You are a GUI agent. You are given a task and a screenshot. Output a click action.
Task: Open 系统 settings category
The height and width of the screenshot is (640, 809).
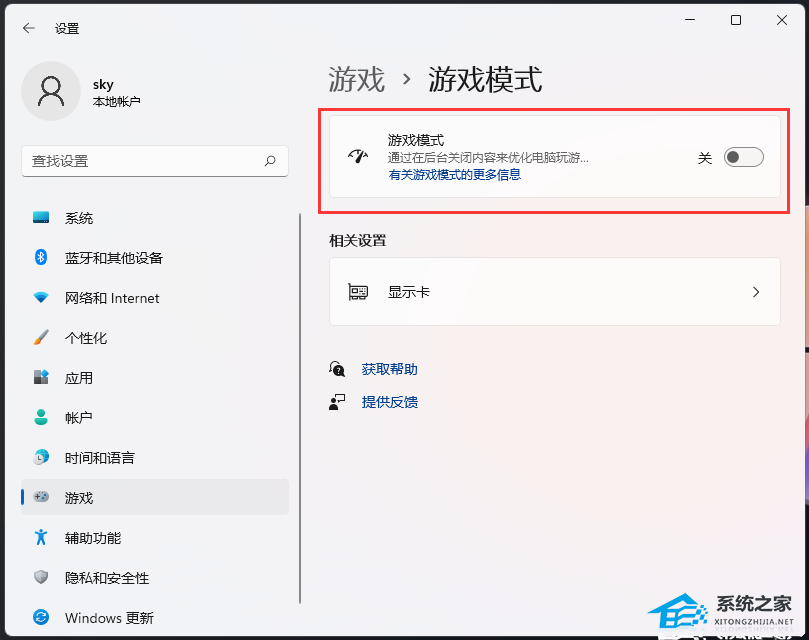tap(155, 218)
